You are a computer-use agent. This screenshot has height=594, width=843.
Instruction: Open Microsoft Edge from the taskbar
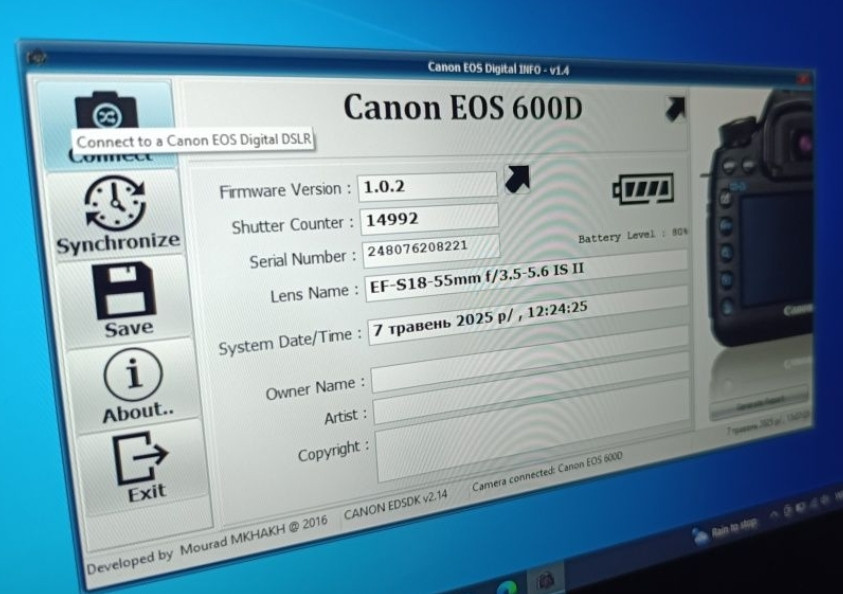(507, 586)
